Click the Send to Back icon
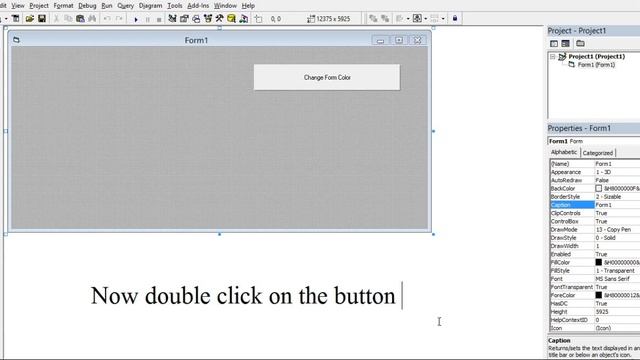Screen dimensions: 640x360 point(385,18)
